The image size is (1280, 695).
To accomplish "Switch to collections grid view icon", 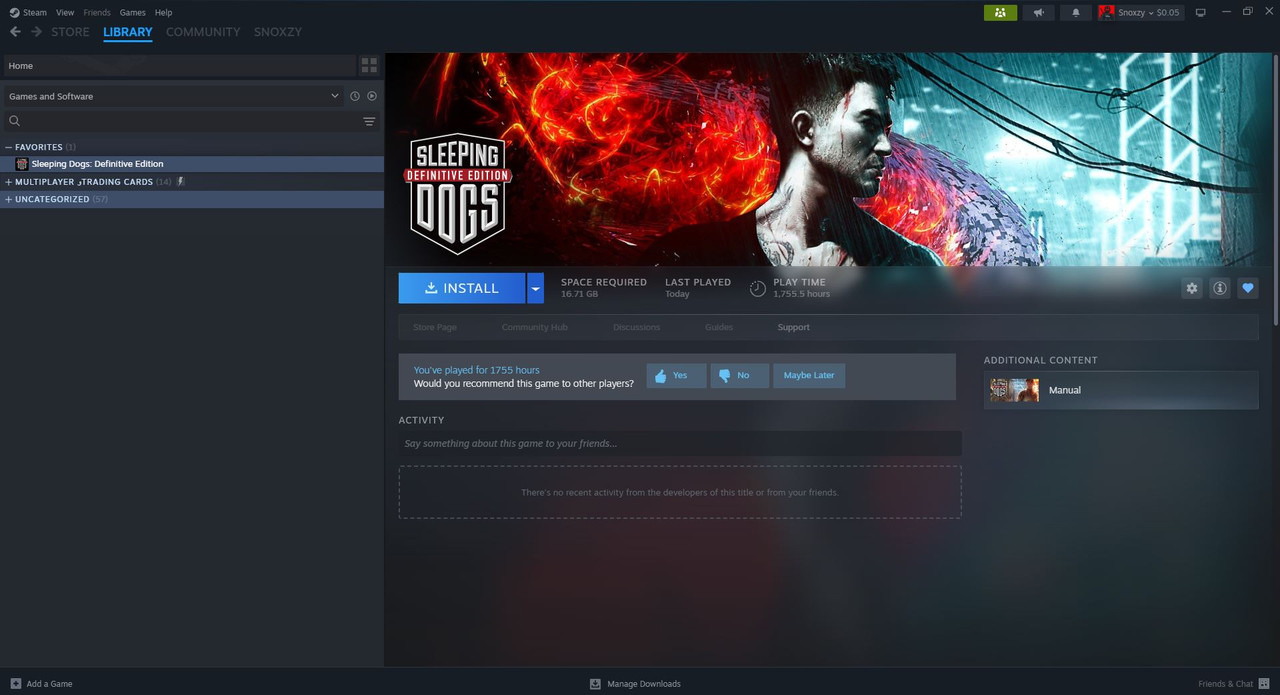I will click(369, 66).
